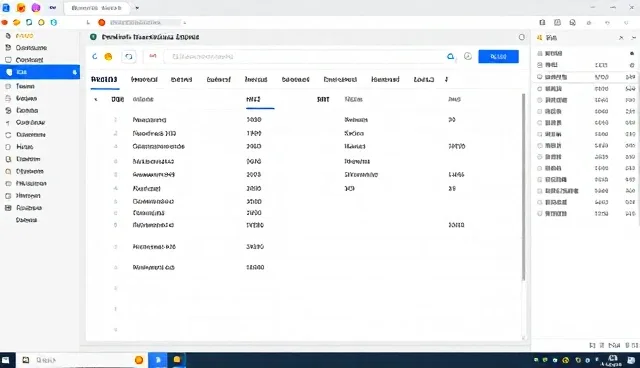Close the right side panel with the X

(x=621, y=38)
